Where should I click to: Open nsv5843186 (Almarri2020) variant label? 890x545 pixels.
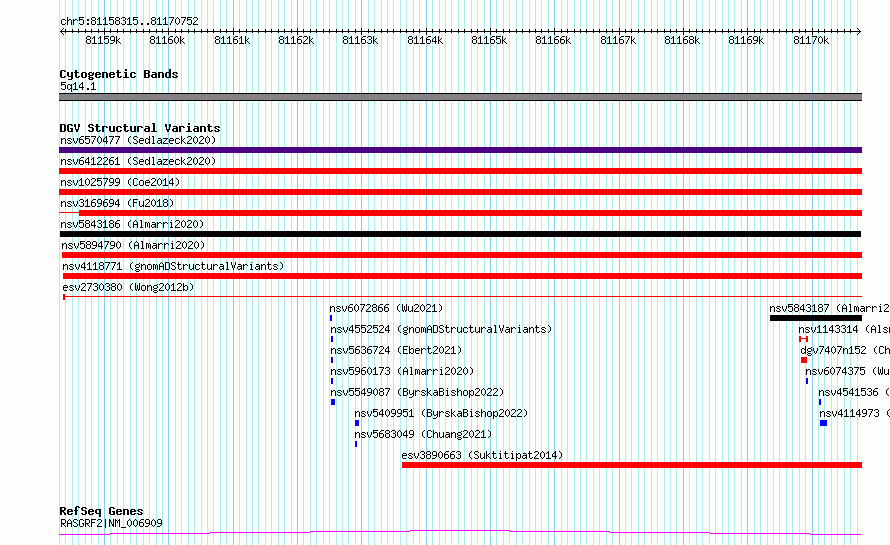(x=132, y=224)
